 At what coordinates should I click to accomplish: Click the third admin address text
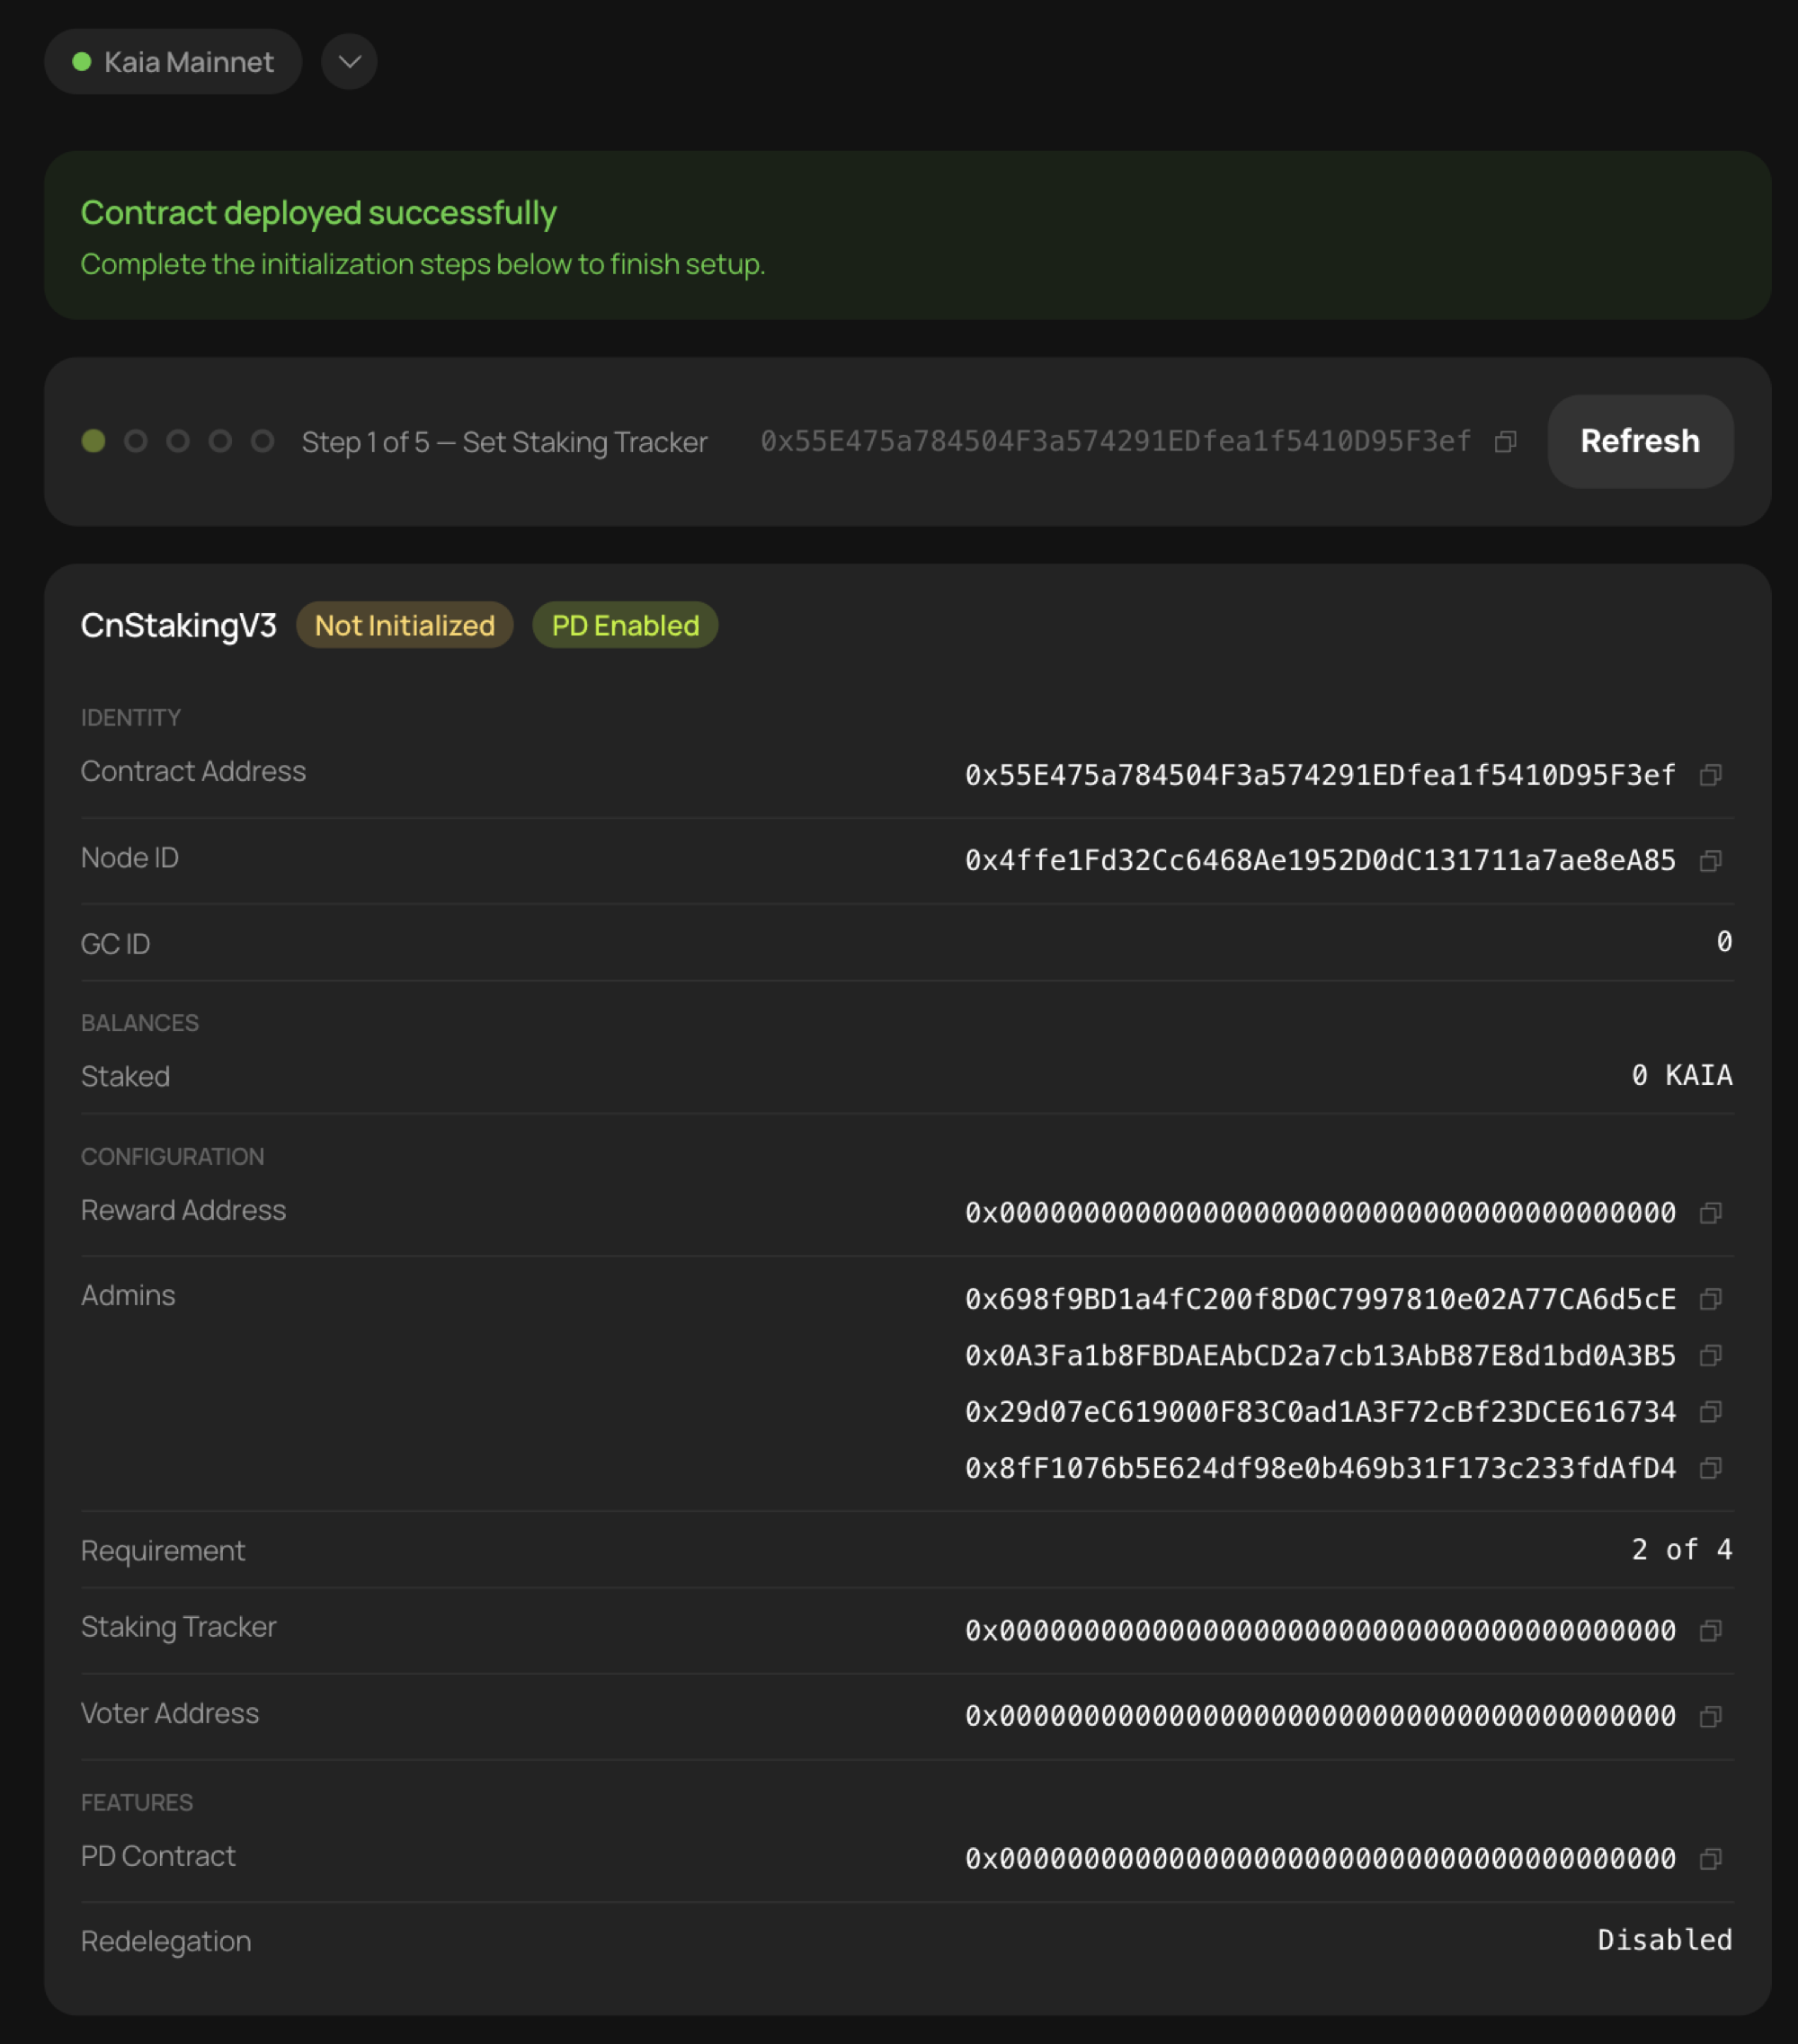tap(1319, 1412)
